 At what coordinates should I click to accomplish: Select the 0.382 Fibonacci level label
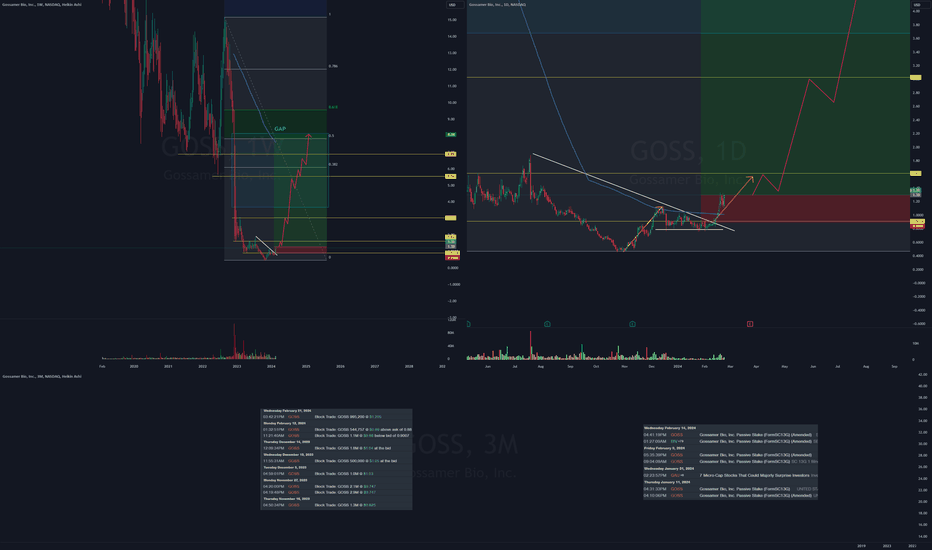click(x=333, y=164)
